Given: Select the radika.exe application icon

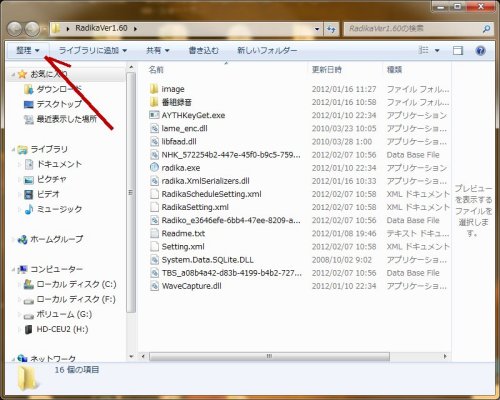Looking at the screenshot, I should [x=154, y=167].
